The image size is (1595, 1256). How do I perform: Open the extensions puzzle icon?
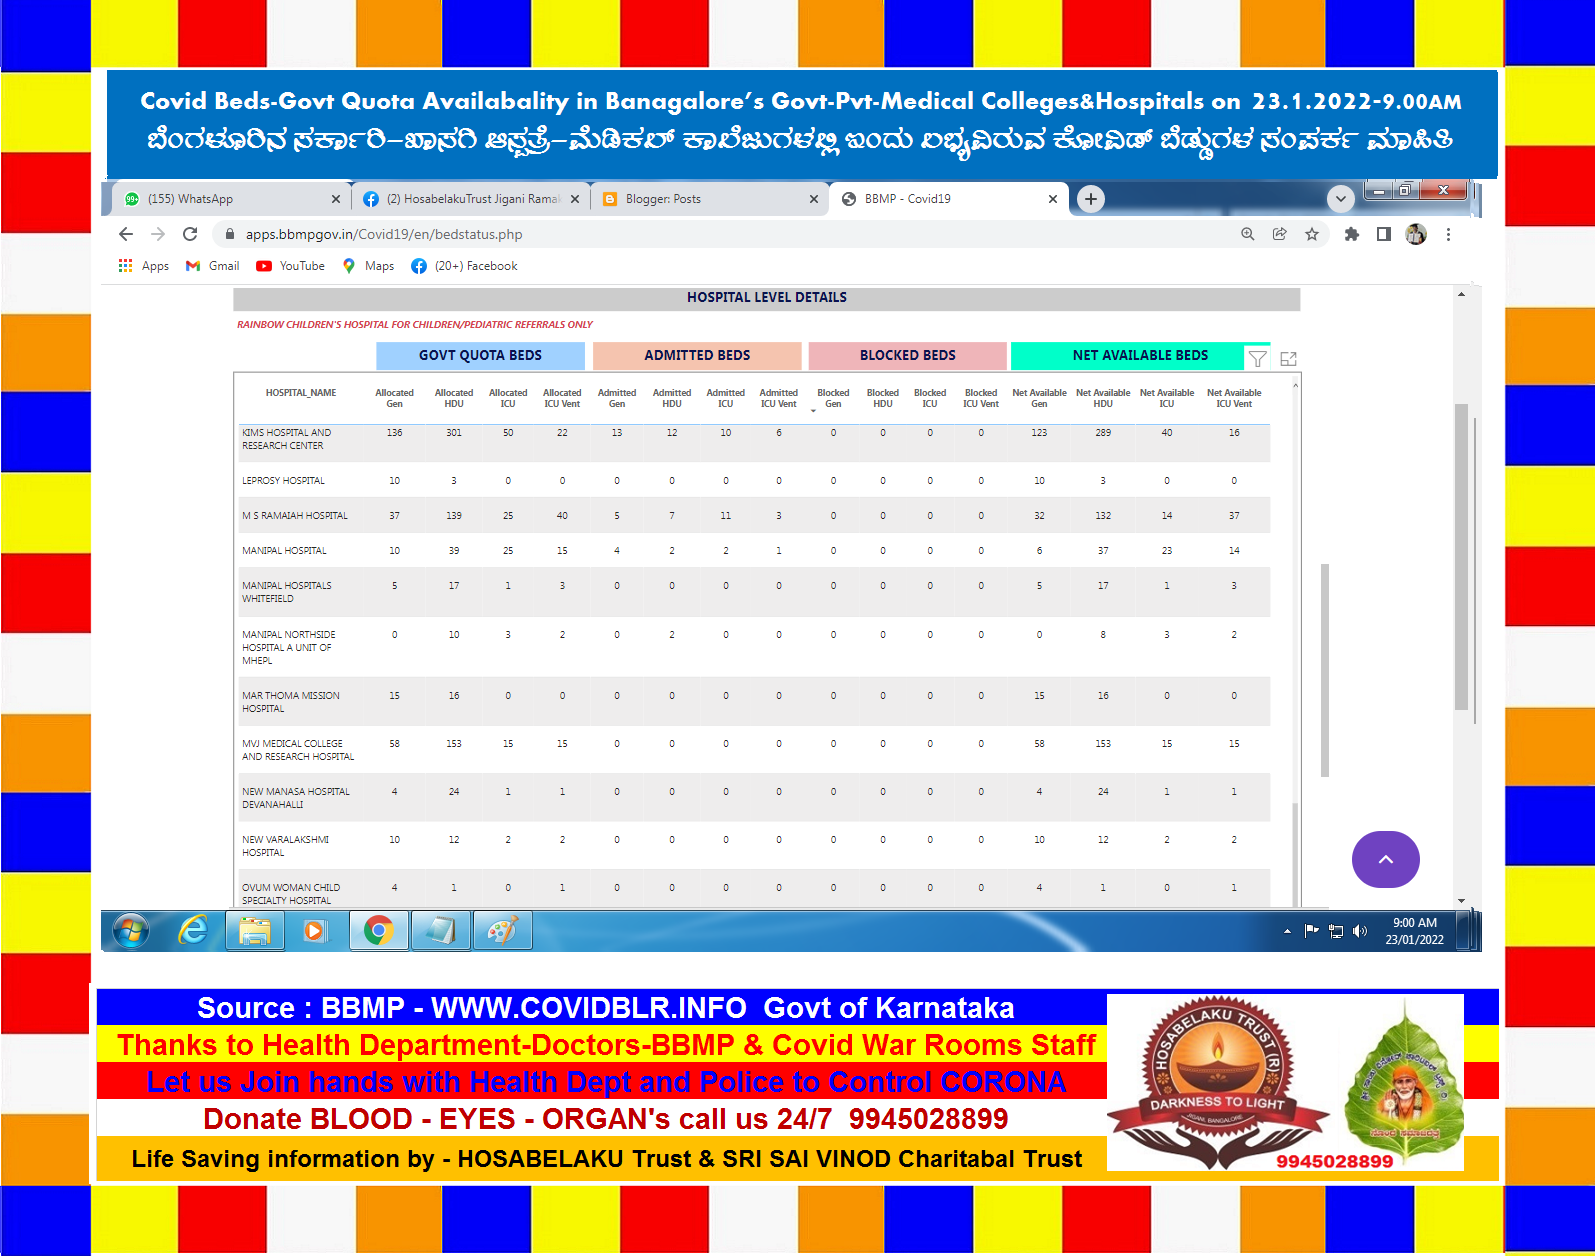(1352, 234)
